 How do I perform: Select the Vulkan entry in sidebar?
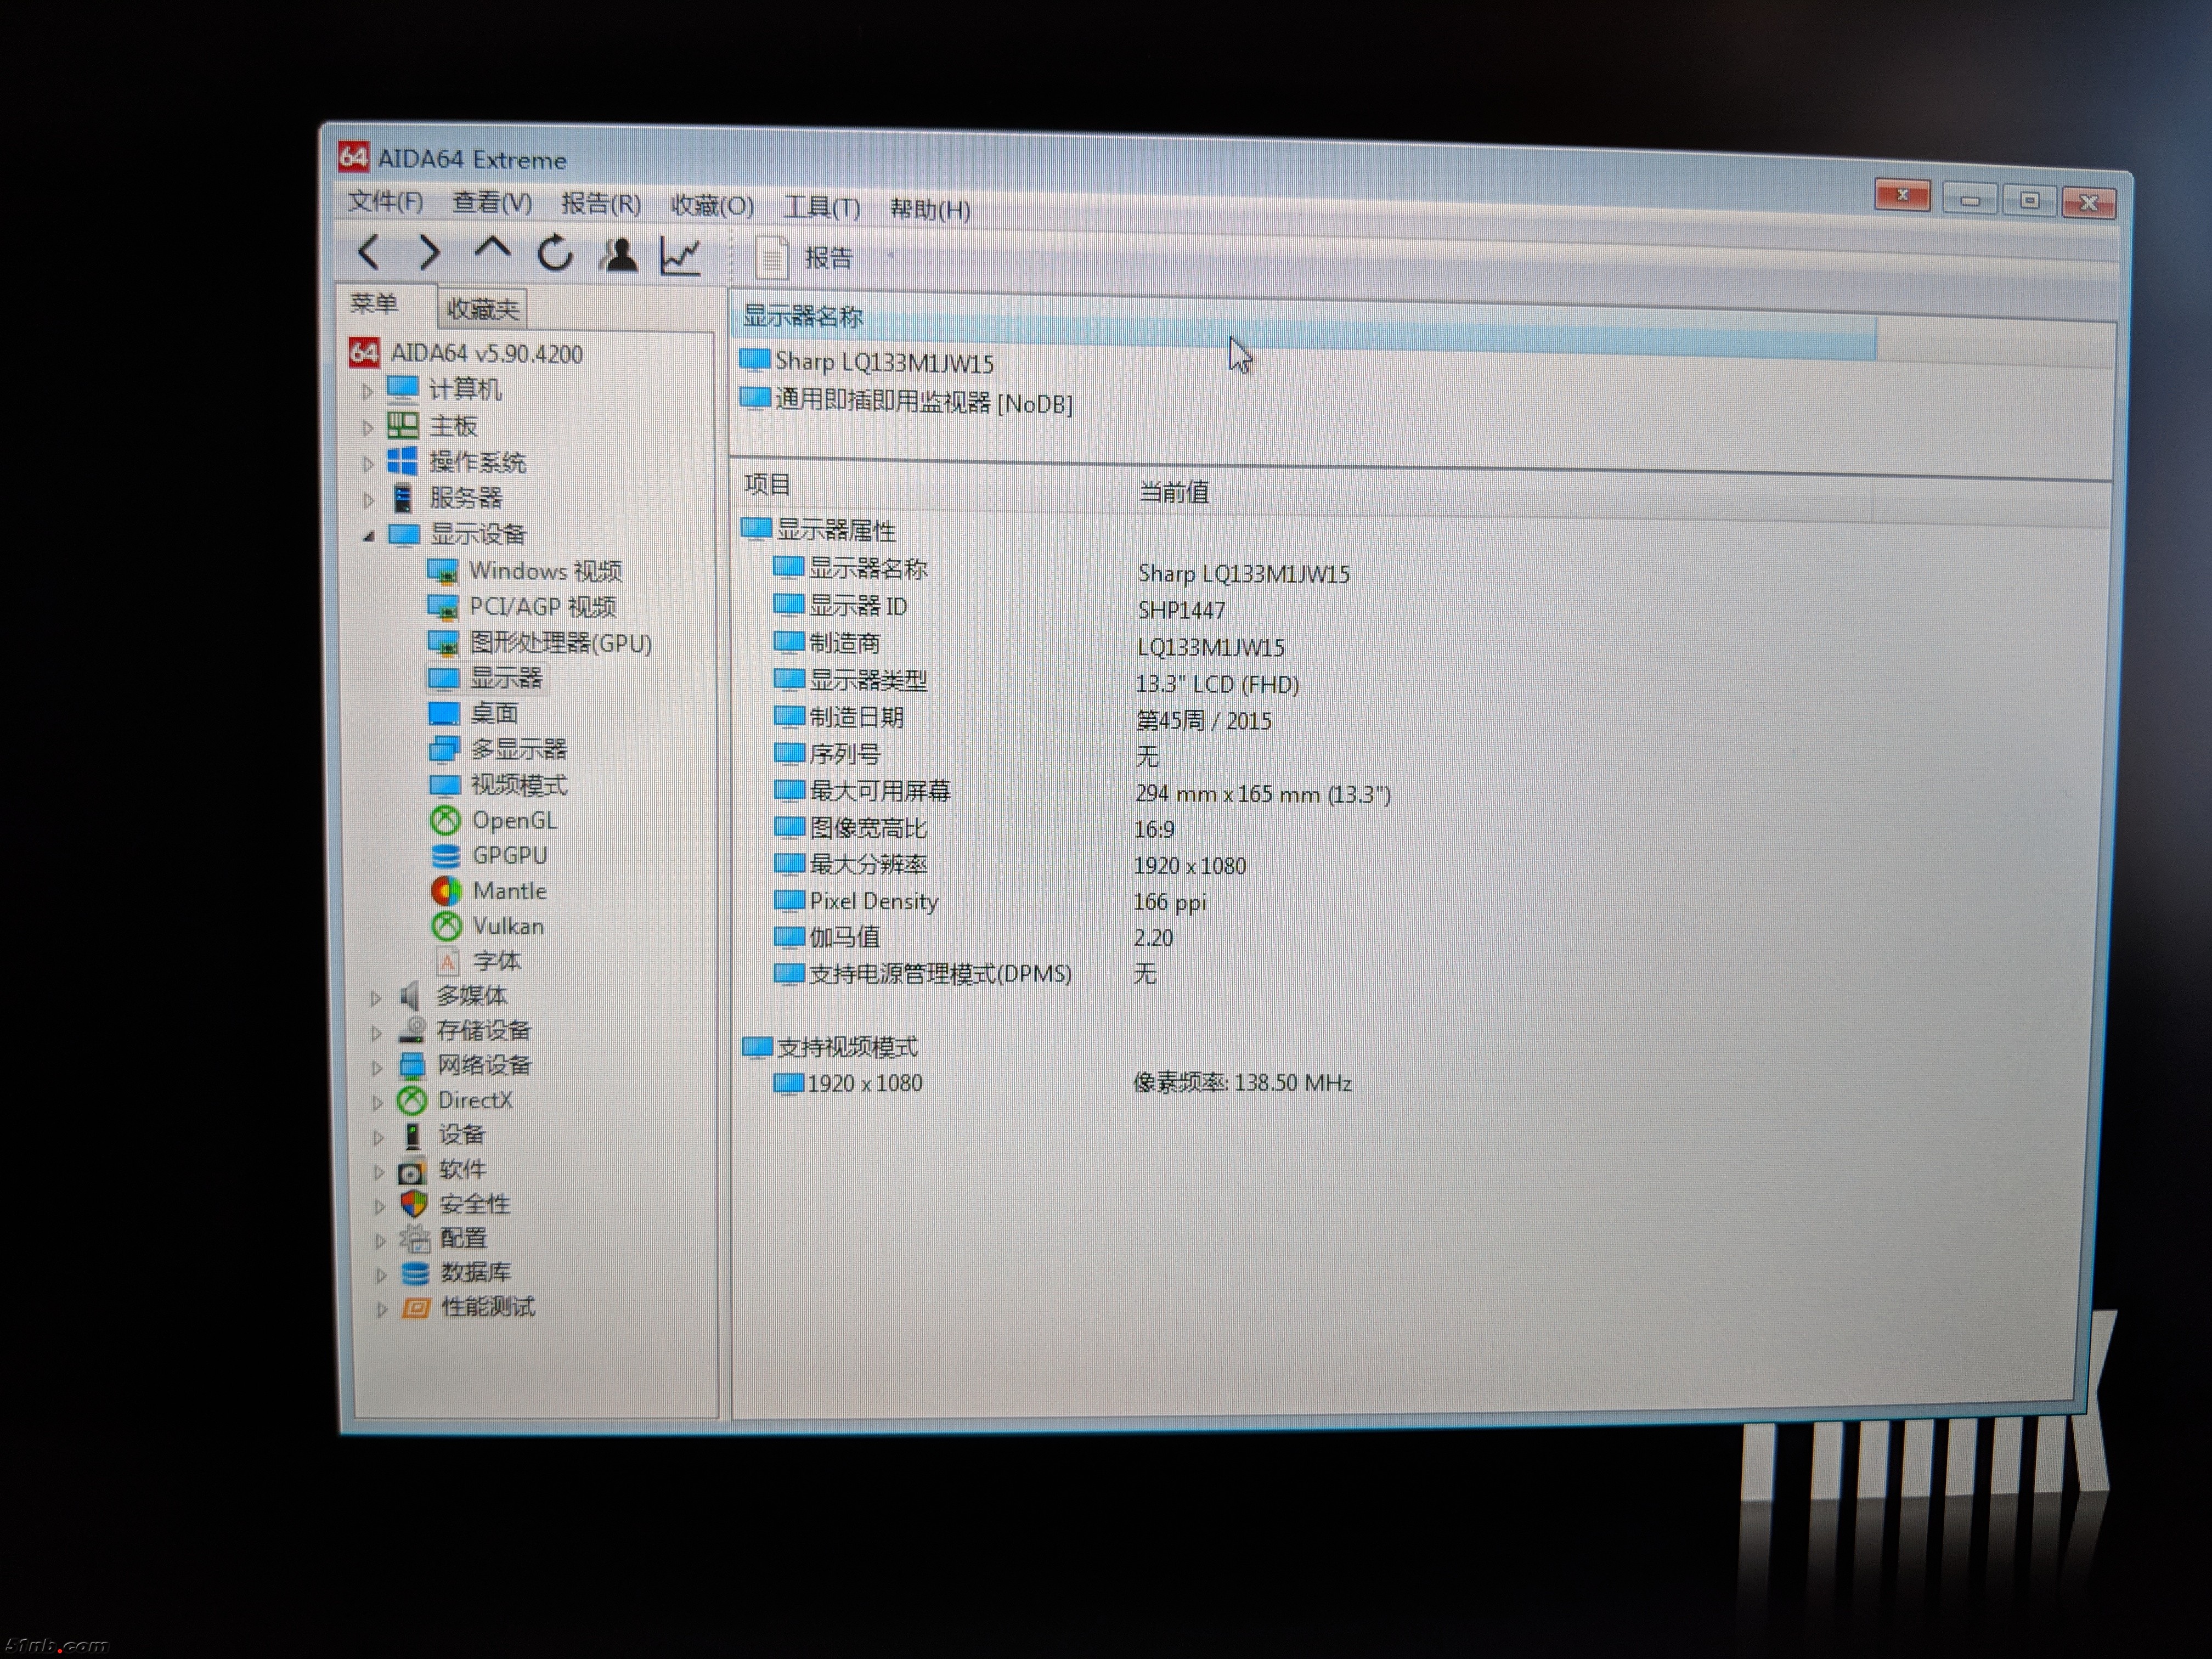[x=508, y=926]
